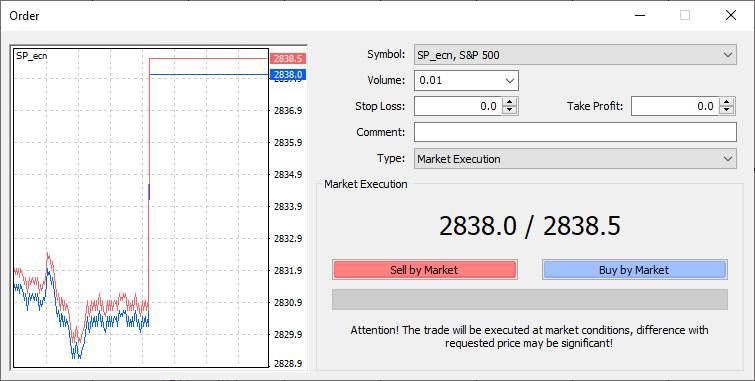
Task: Click the 2830.9 price axis value
Action: 288,302
